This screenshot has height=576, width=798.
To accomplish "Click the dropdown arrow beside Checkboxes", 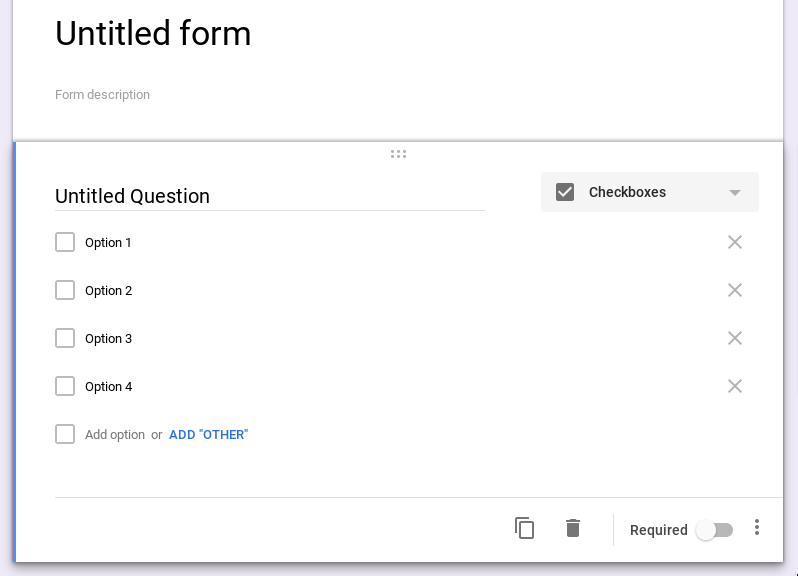I will [735, 193].
